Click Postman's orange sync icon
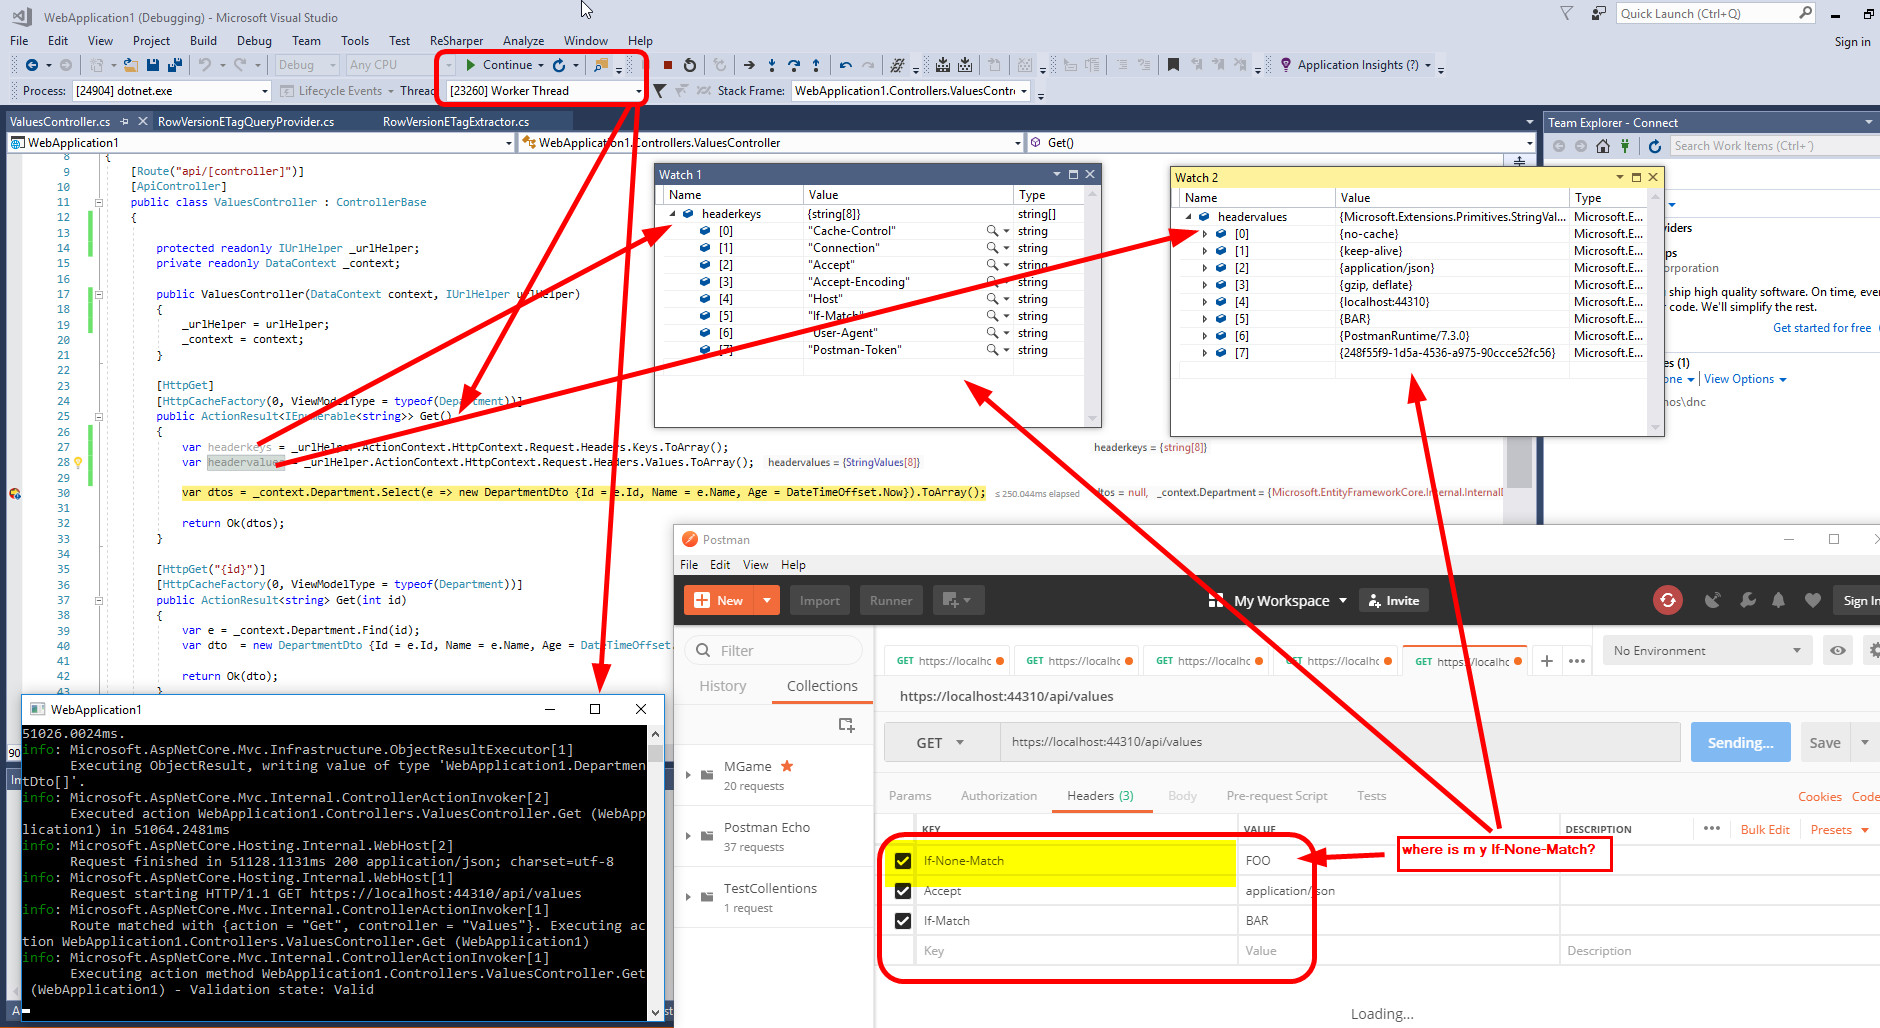Screen dimensions: 1880x1028 [x=1667, y=600]
